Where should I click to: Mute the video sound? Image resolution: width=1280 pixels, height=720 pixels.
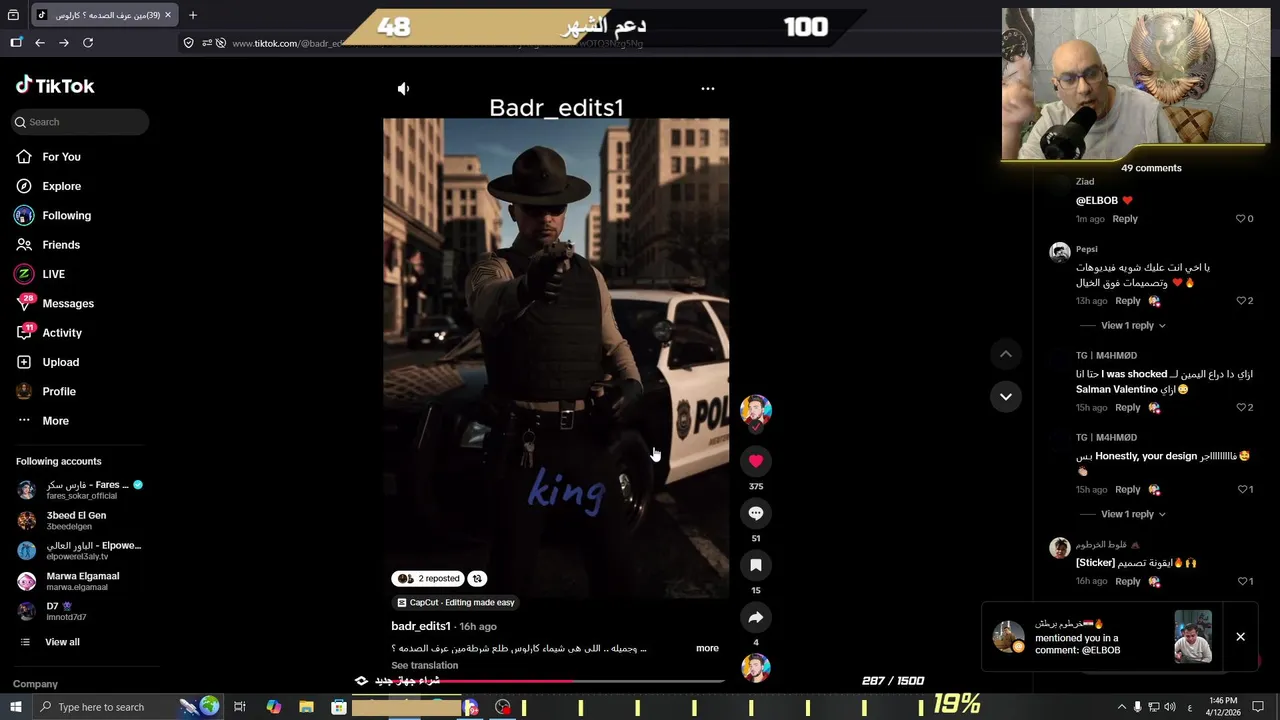[x=404, y=89]
